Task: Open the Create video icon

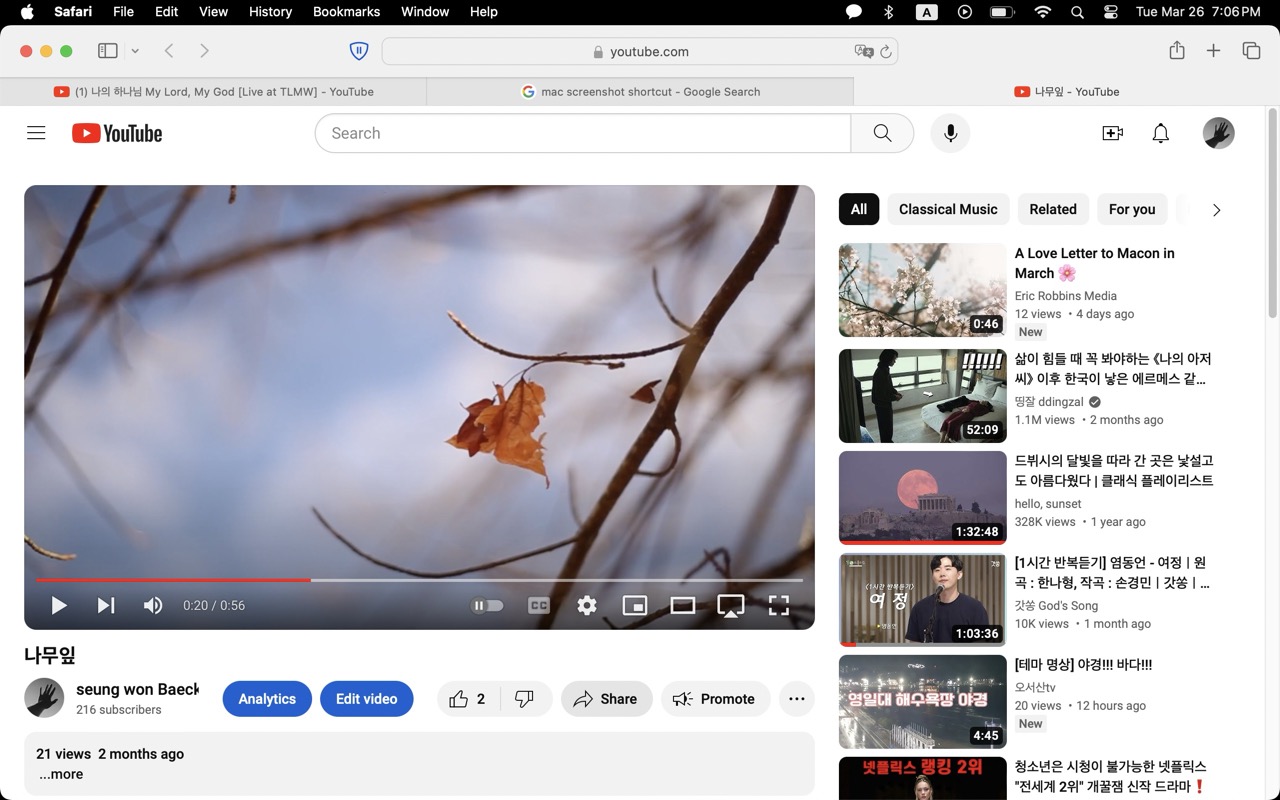Action: [x=1112, y=133]
